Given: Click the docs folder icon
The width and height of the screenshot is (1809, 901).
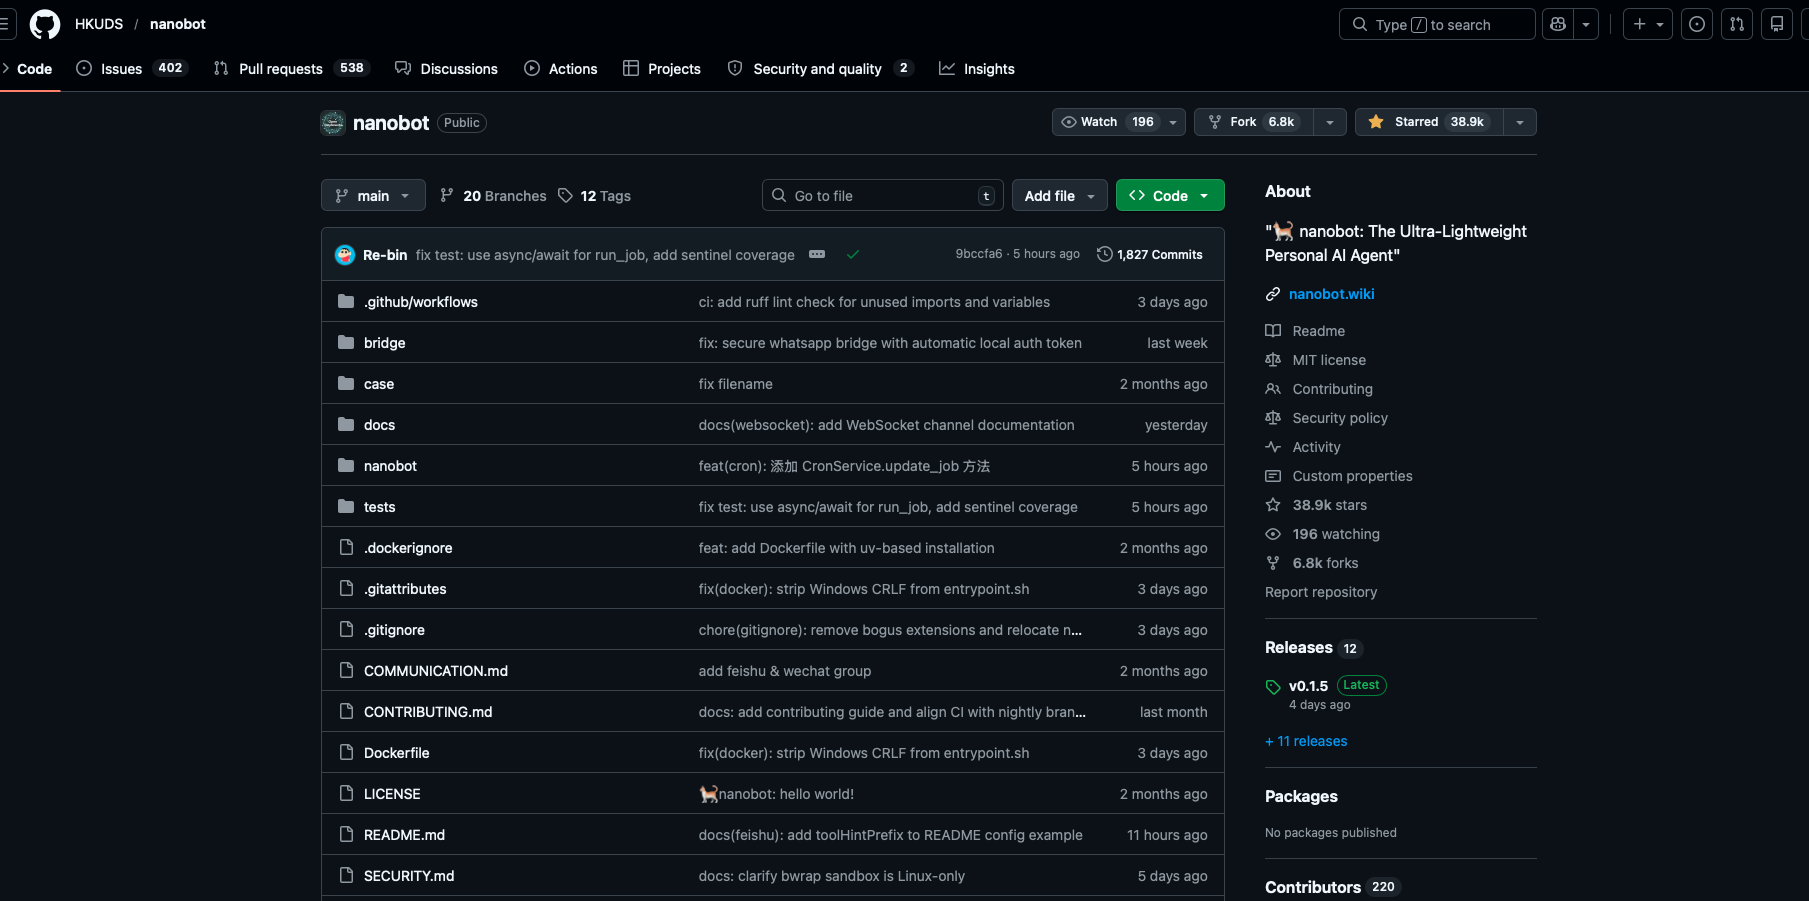Looking at the screenshot, I should pos(346,425).
